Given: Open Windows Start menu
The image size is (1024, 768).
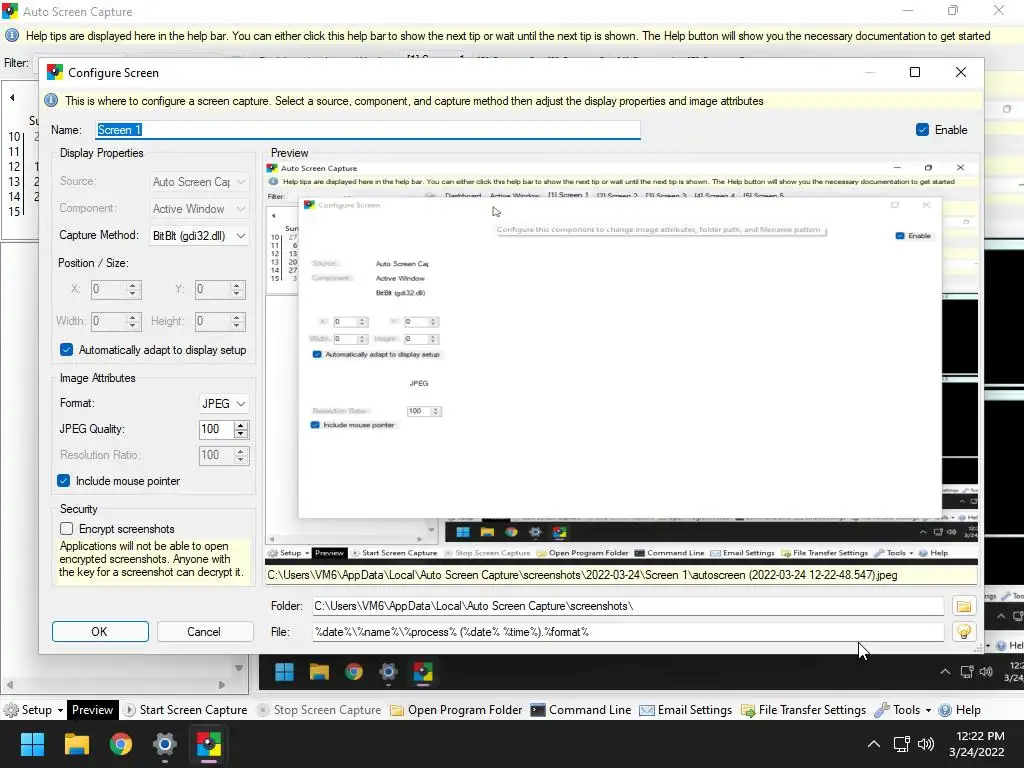Looking at the screenshot, I should [32, 744].
